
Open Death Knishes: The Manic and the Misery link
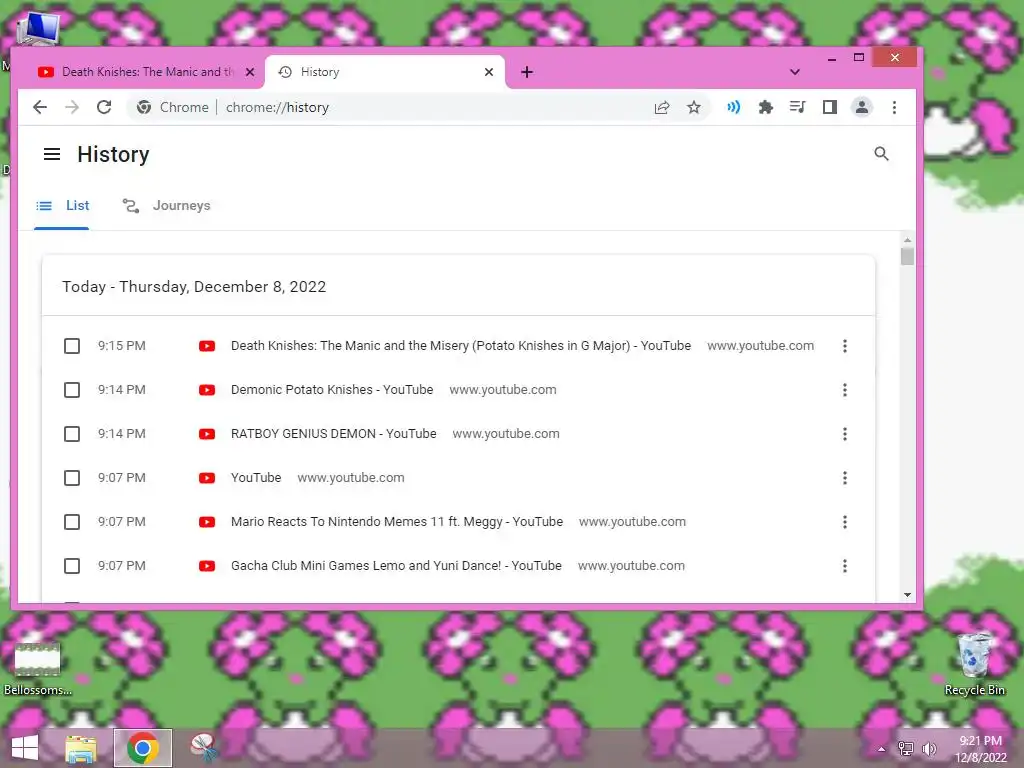pyautogui.click(x=460, y=345)
